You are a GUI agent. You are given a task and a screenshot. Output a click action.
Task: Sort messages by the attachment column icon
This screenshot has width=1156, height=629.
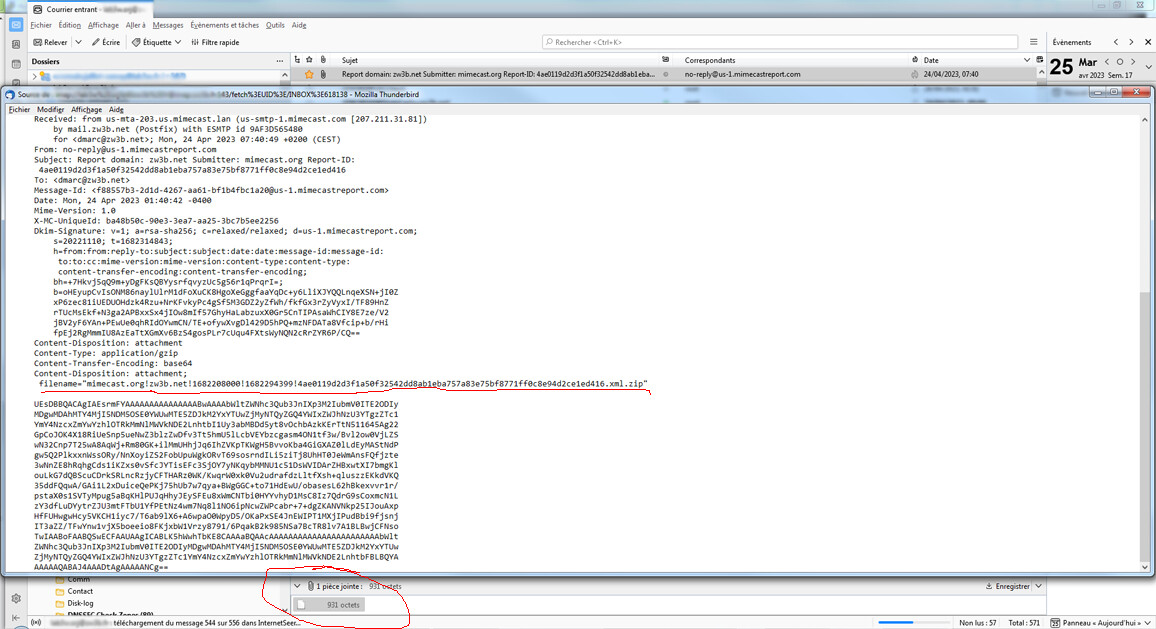click(324, 60)
